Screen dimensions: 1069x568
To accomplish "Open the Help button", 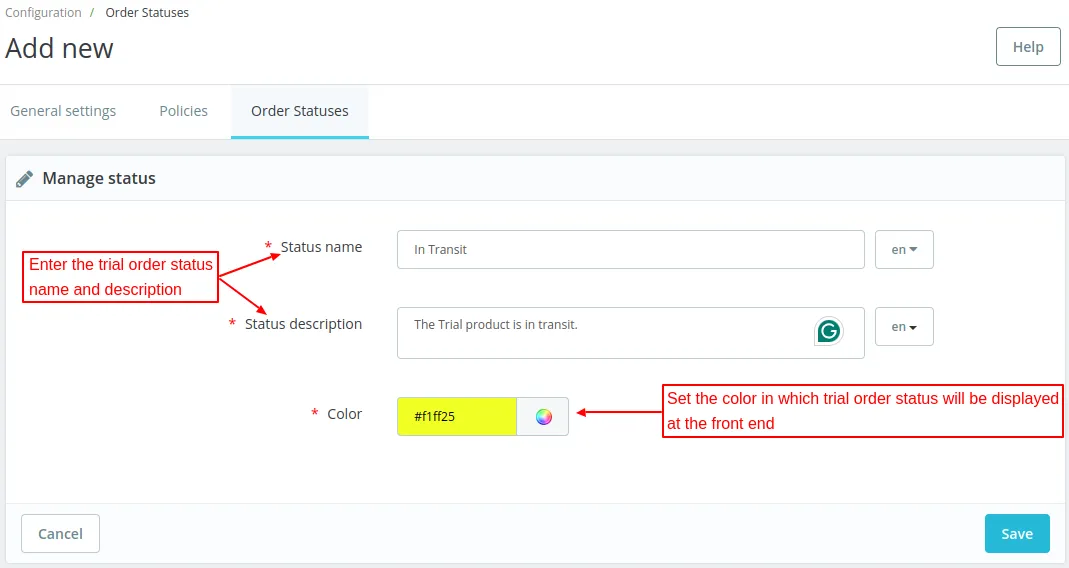I will (x=1028, y=47).
